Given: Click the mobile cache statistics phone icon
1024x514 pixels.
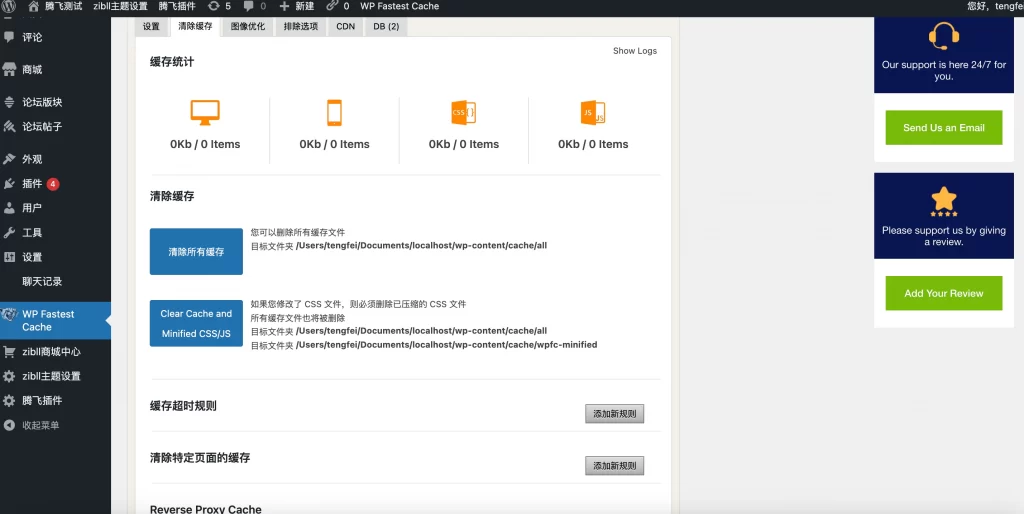Looking at the screenshot, I should point(334,112).
